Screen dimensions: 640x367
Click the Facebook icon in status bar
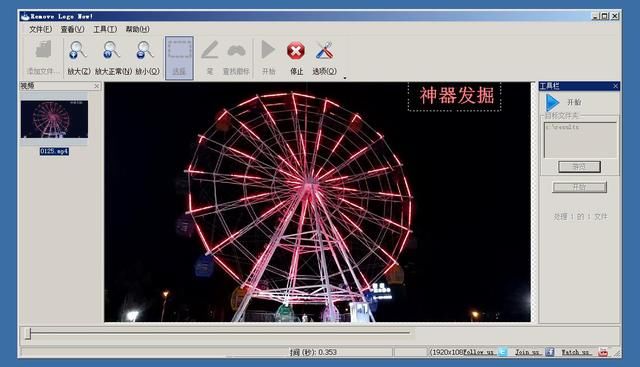point(550,352)
